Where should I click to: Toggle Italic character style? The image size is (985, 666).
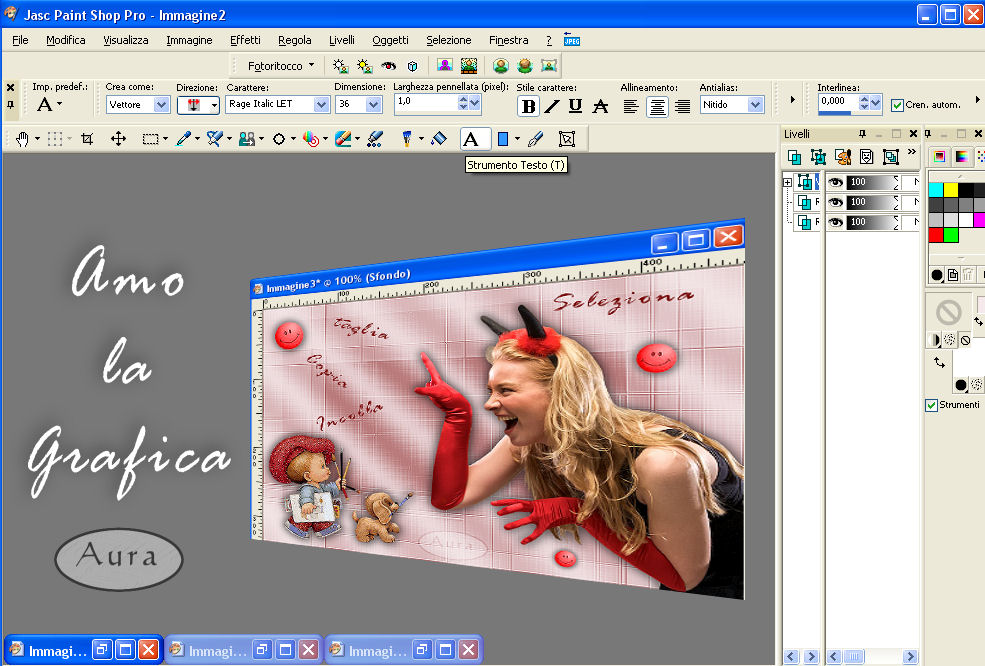tap(552, 106)
